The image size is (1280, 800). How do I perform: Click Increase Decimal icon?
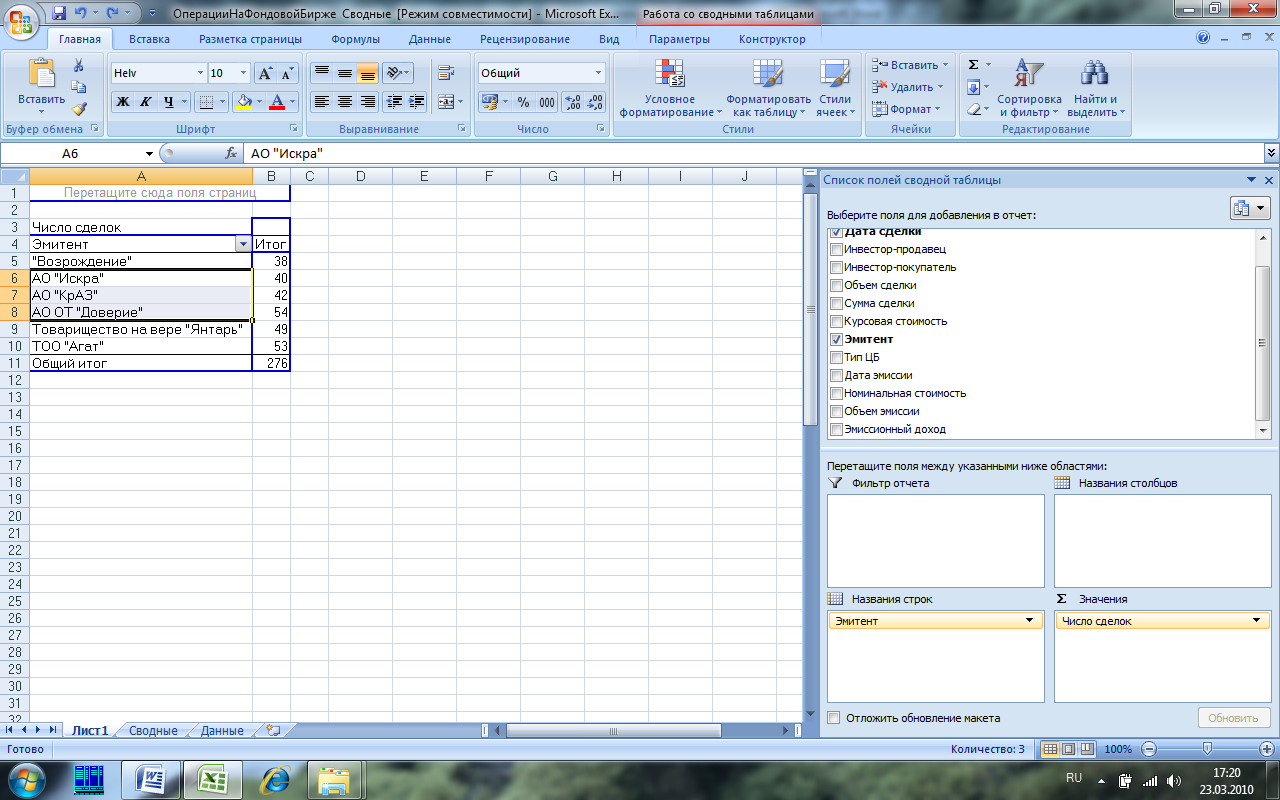573,102
